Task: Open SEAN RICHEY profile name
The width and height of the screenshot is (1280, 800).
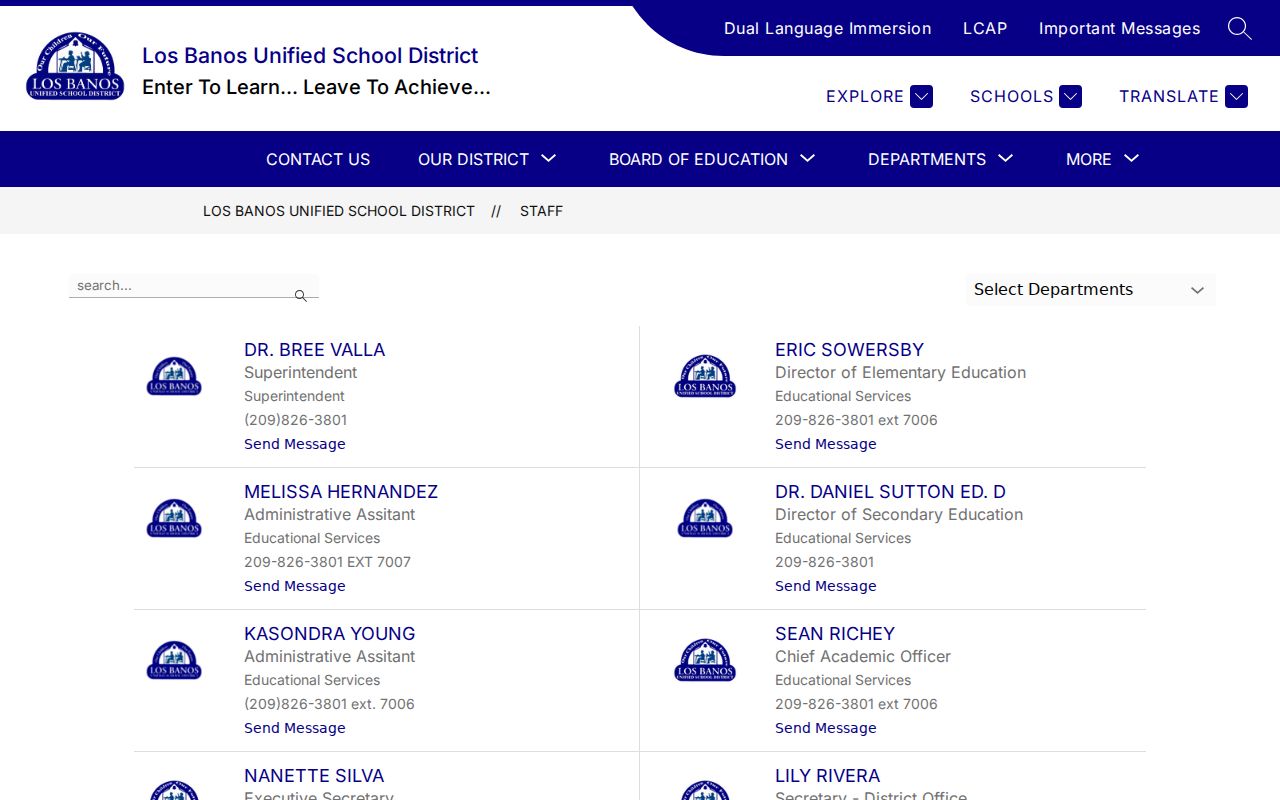Action: tap(835, 634)
